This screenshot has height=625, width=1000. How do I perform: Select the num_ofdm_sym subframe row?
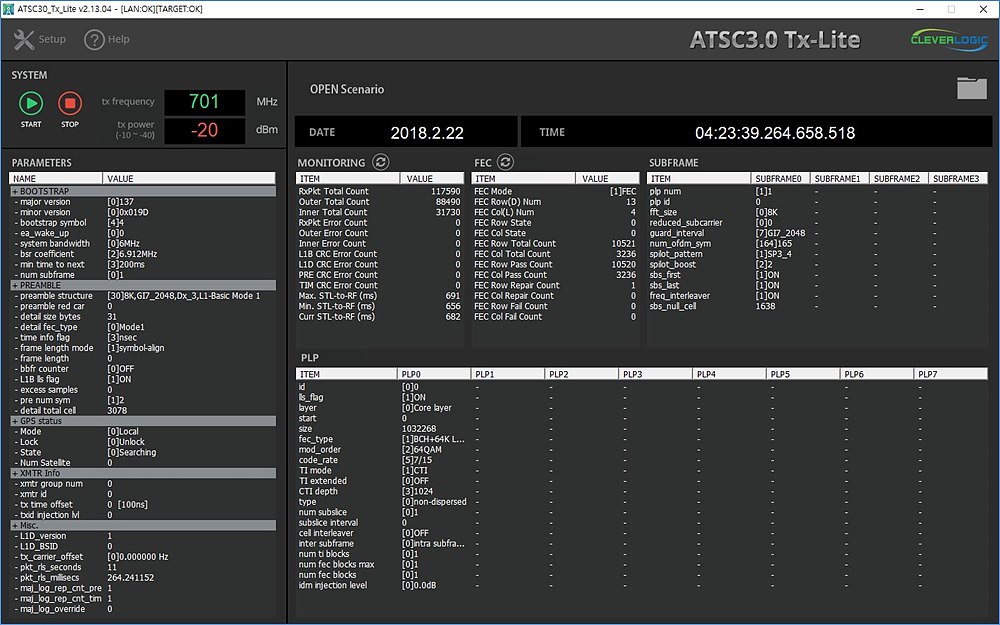[817, 244]
